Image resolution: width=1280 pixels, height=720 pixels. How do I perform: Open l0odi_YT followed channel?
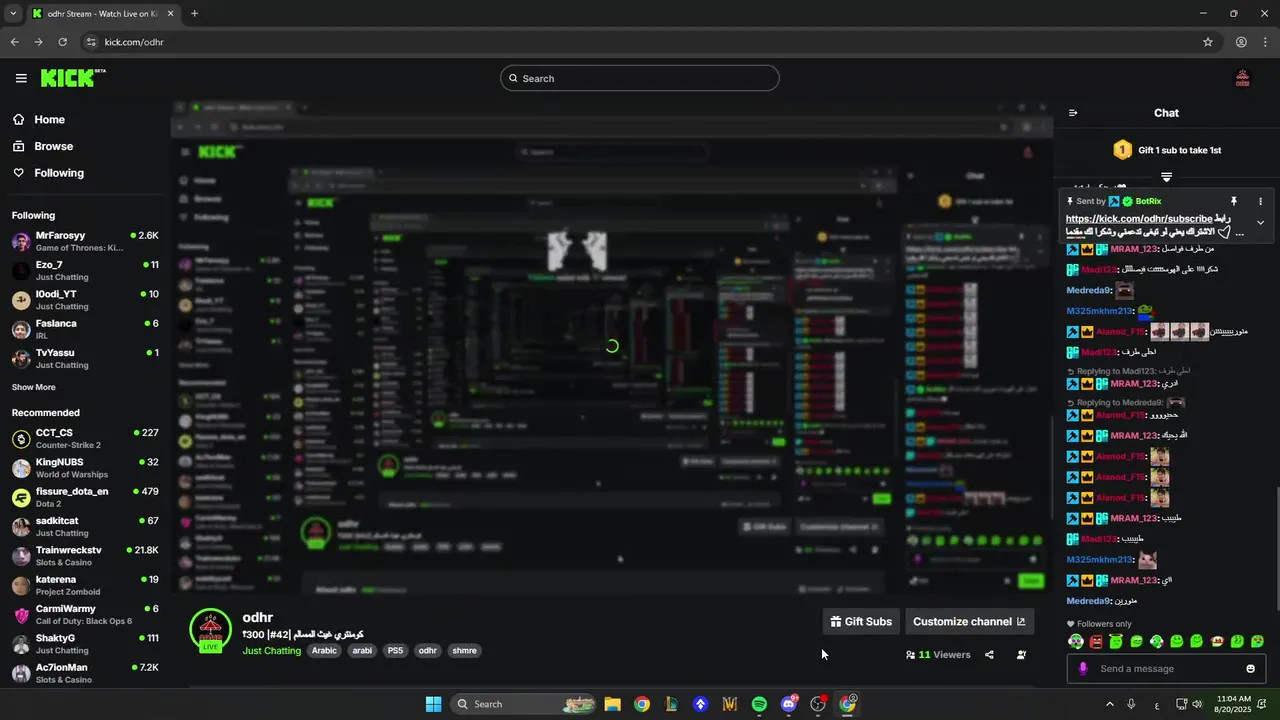[85, 300]
